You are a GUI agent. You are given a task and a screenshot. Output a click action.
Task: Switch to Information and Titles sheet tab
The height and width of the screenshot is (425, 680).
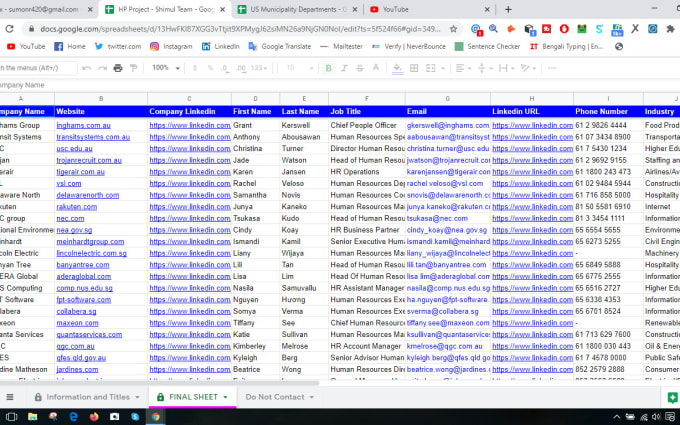[87, 397]
